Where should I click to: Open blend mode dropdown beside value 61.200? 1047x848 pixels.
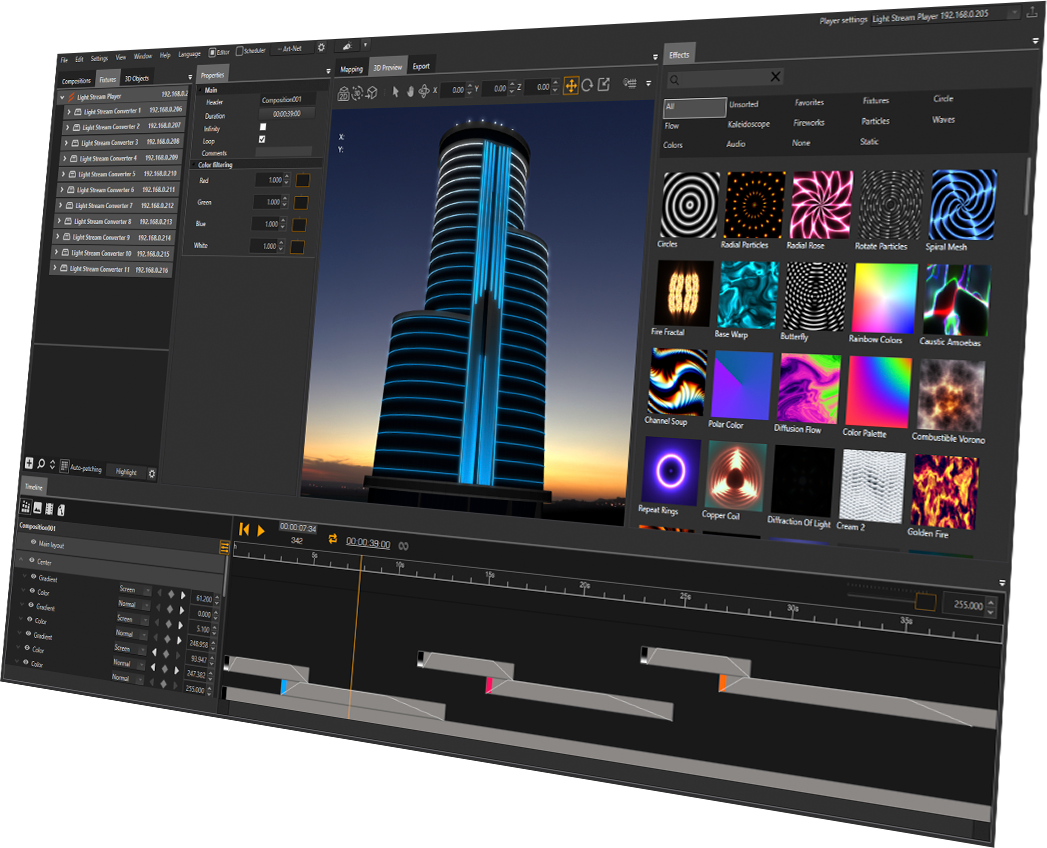[x=136, y=590]
